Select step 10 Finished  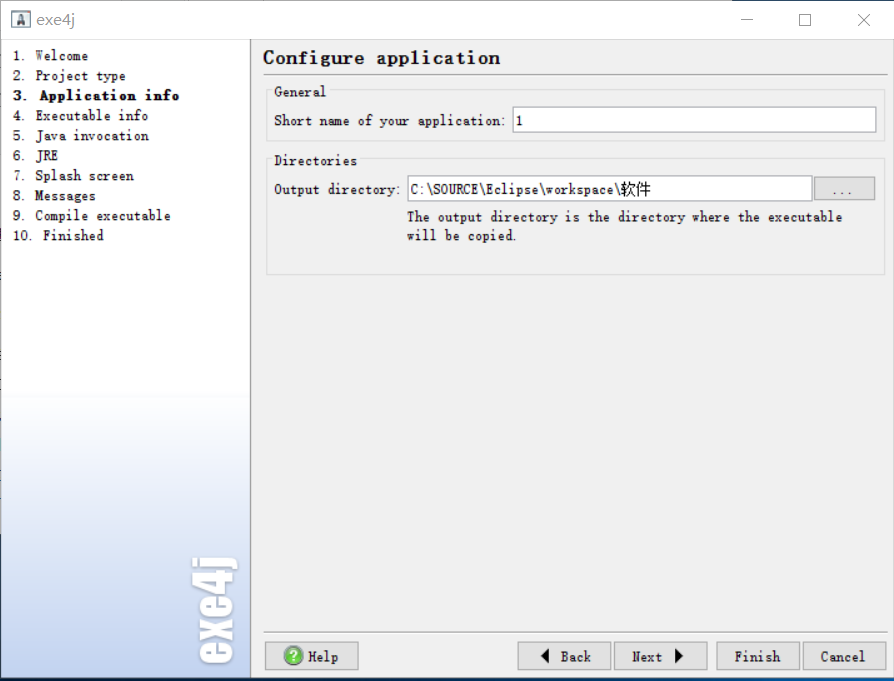pos(58,236)
